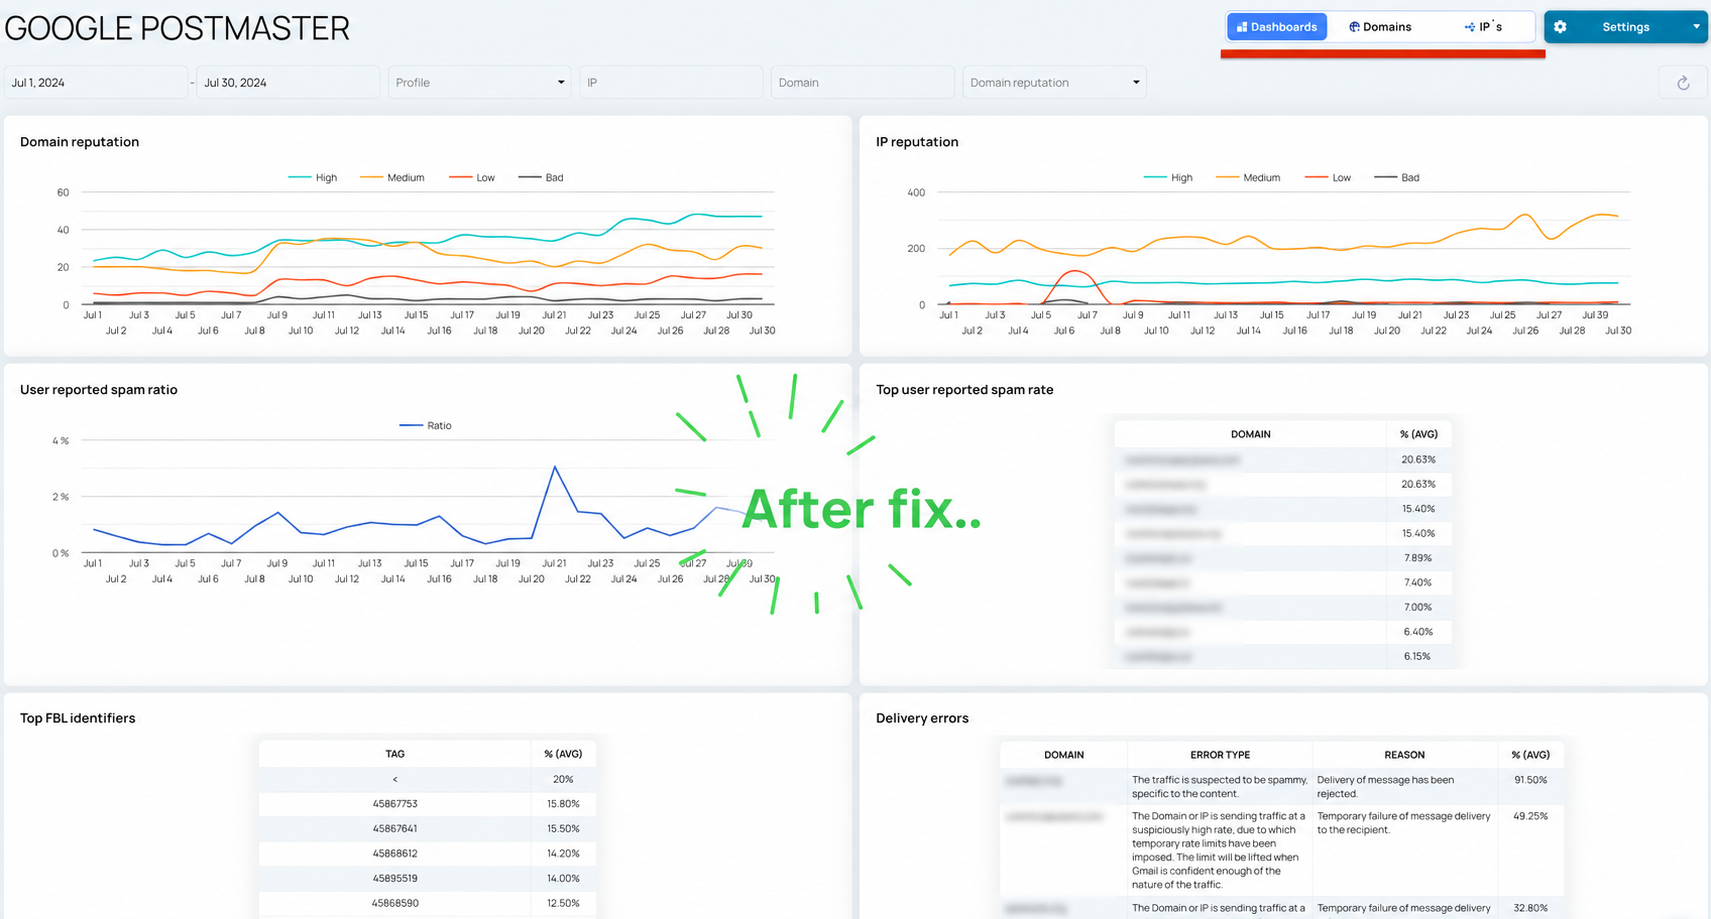Click the Top FBL identifiers title
This screenshot has width=1711, height=919.
tap(78, 718)
